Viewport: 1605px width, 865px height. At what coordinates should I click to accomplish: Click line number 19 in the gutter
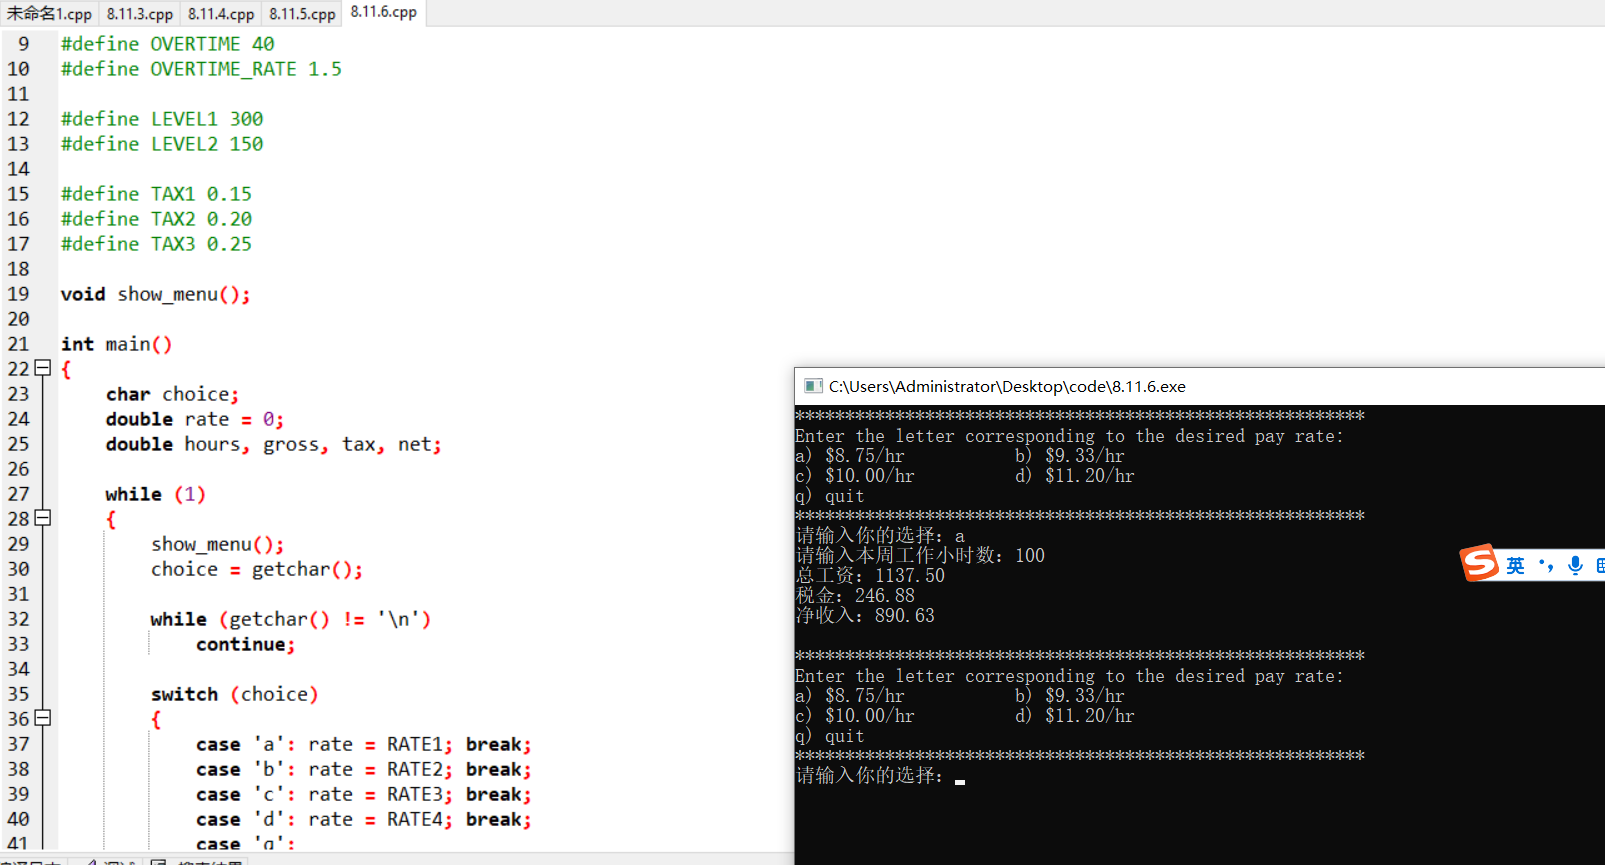pos(18,294)
